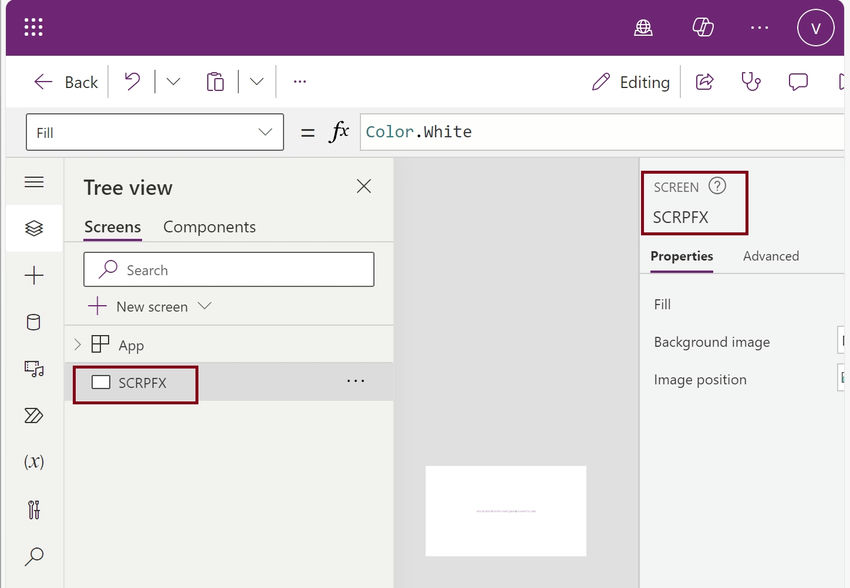This screenshot has height=588, width=850.
Task: Switch to the Components tab
Action: coord(209,227)
